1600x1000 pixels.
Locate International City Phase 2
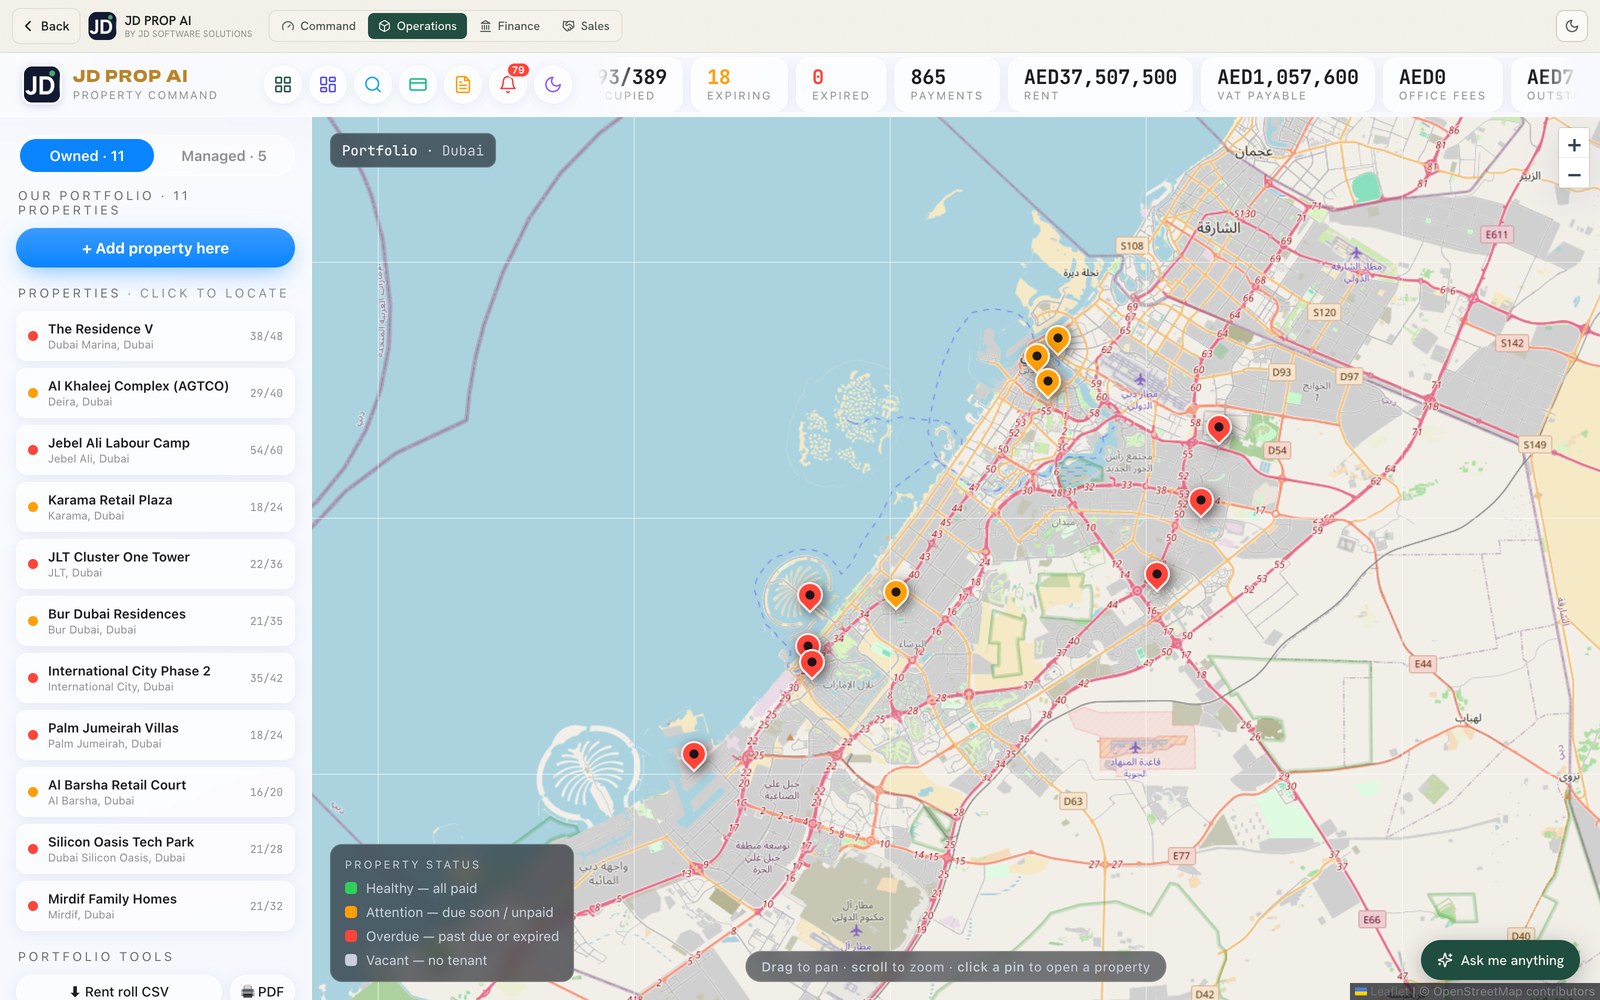tap(155, 678)
